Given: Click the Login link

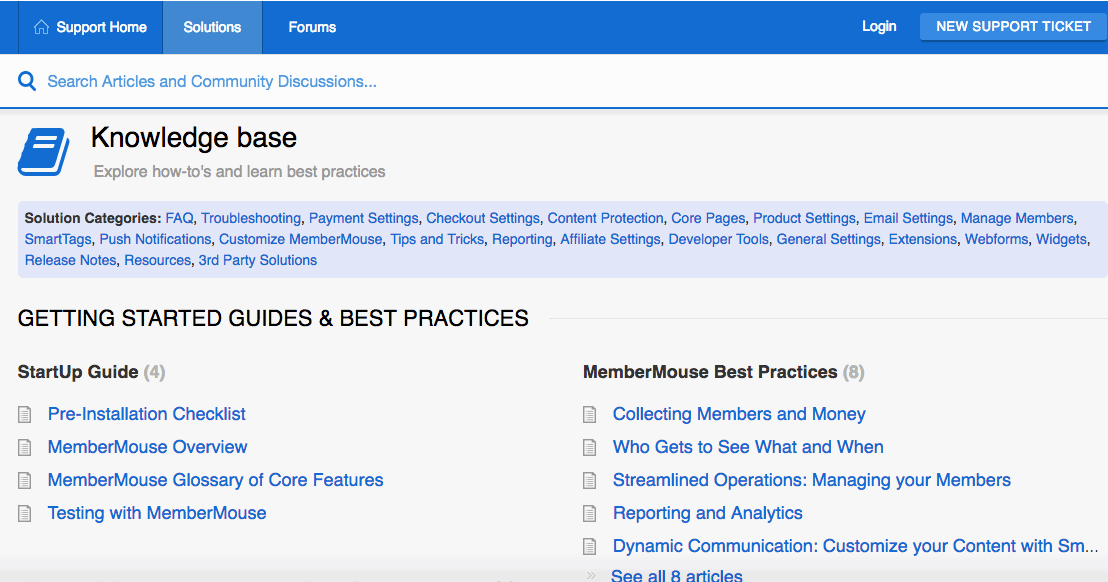Looking at the screenshot, I should 879,27.
